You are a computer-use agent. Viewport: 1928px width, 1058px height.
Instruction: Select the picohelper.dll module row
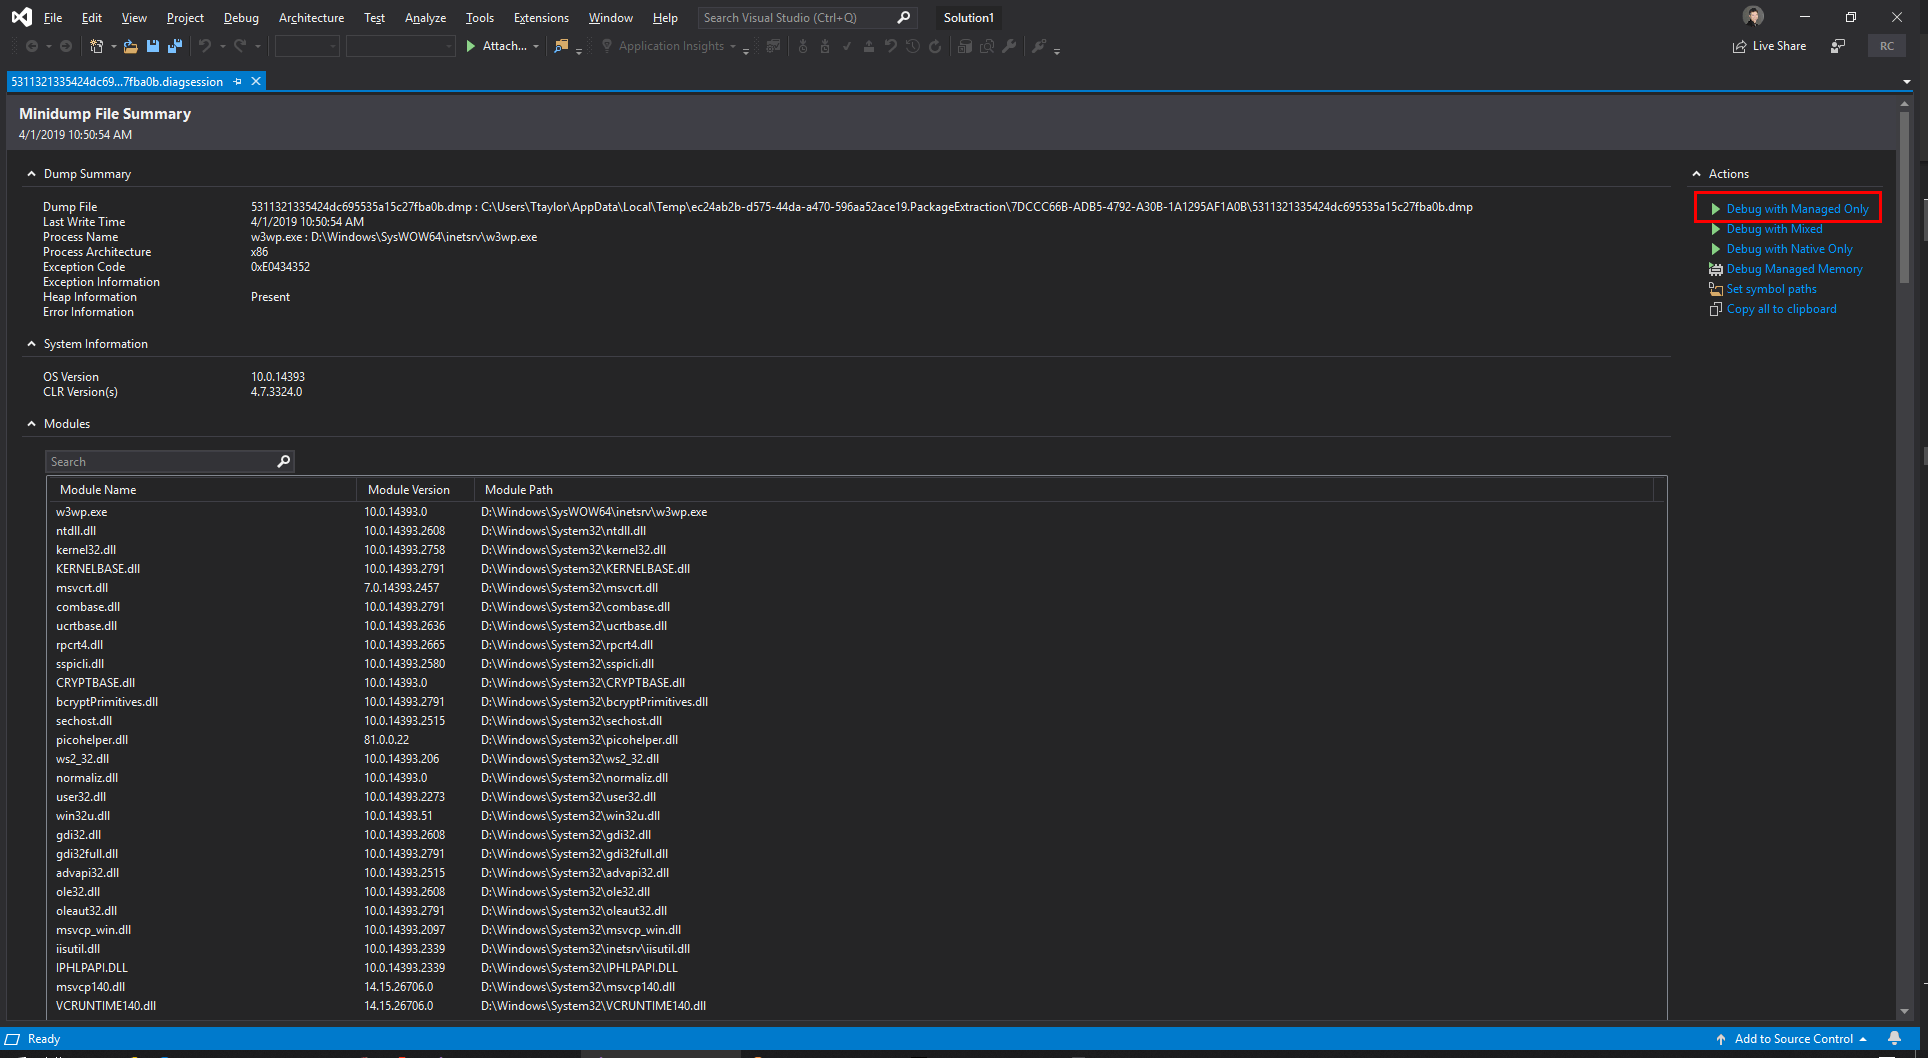coord(856,740)
